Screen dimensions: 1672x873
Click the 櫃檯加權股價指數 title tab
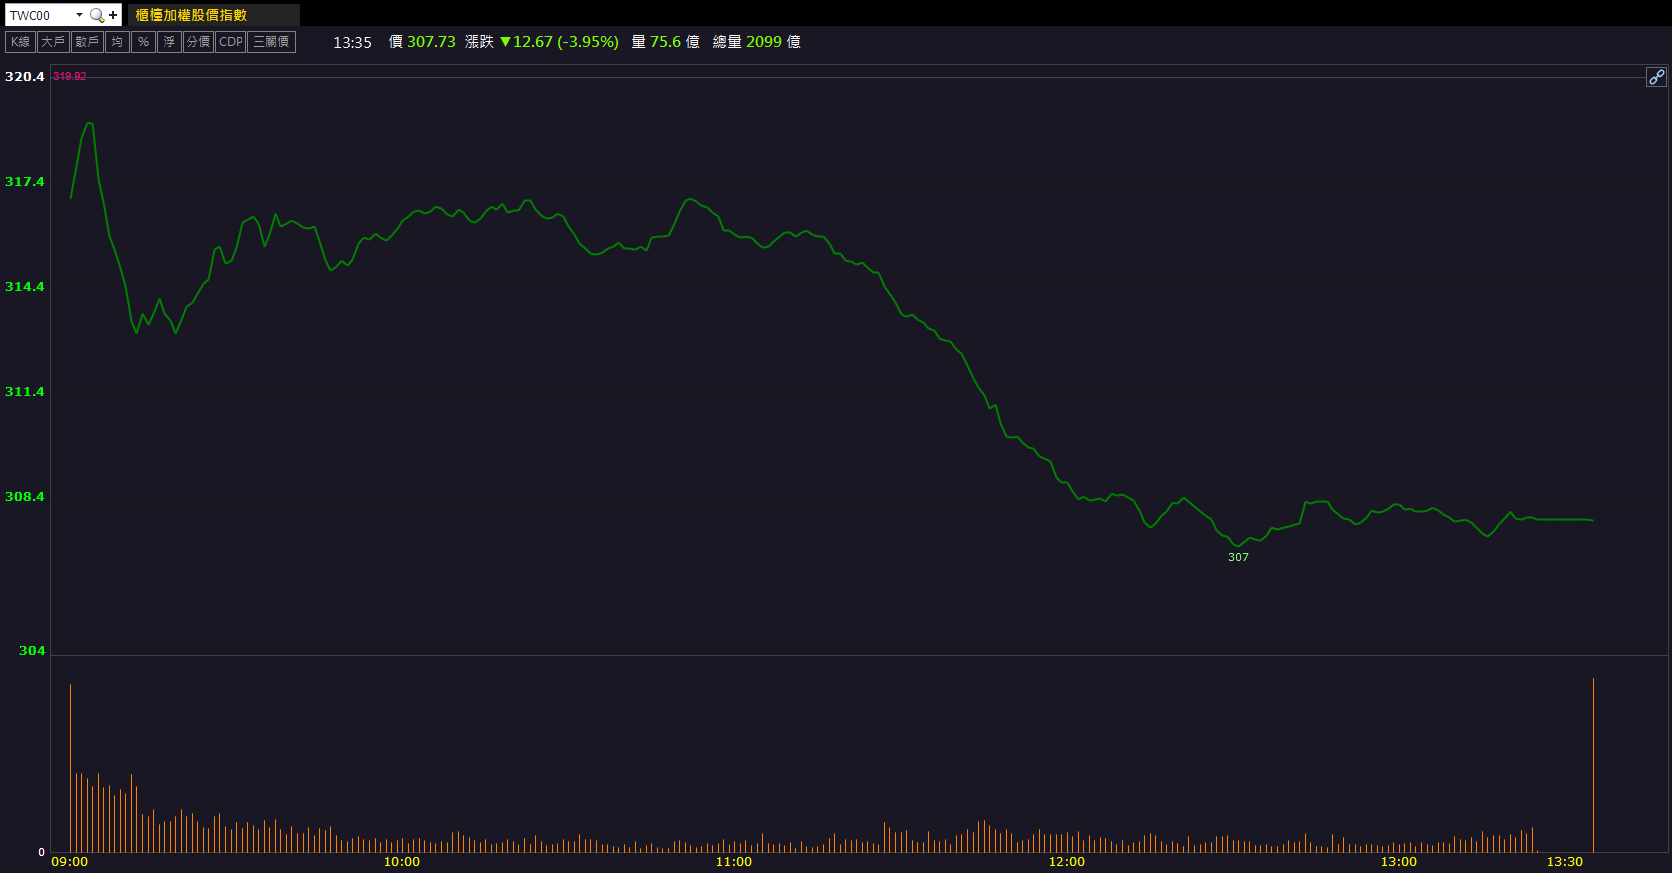191,15
